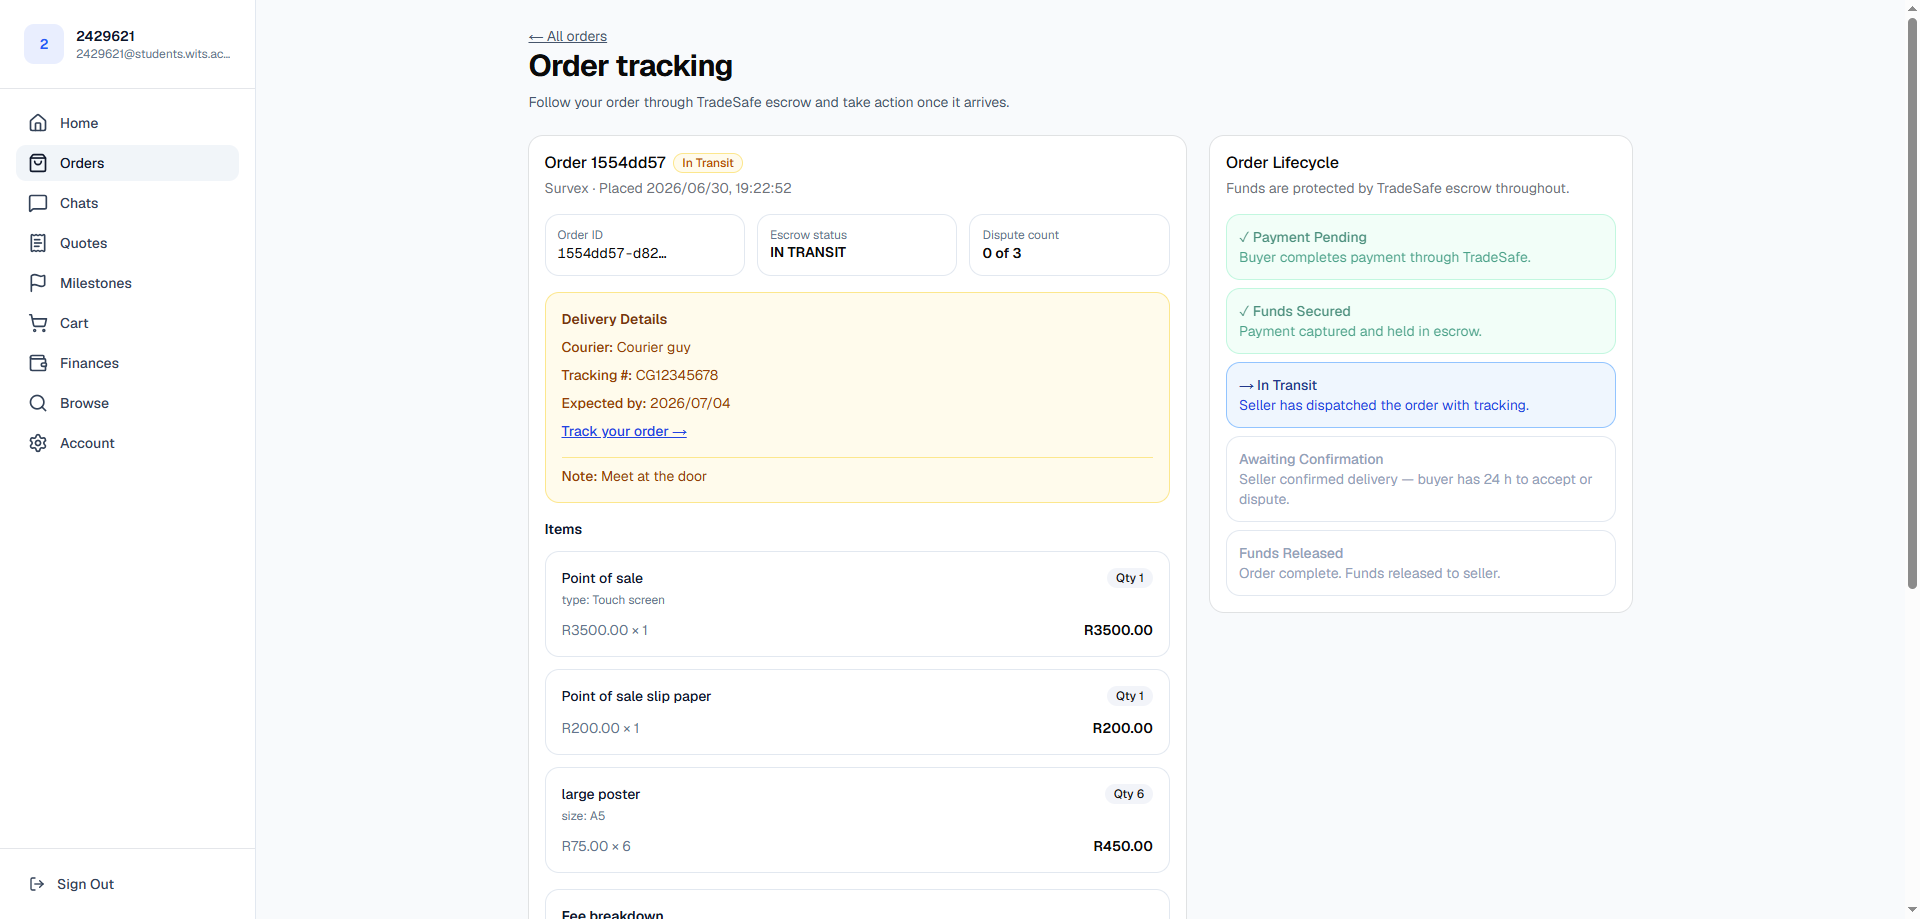
Task: Click the Note: Meet at the door
Action: click(634, 476)
